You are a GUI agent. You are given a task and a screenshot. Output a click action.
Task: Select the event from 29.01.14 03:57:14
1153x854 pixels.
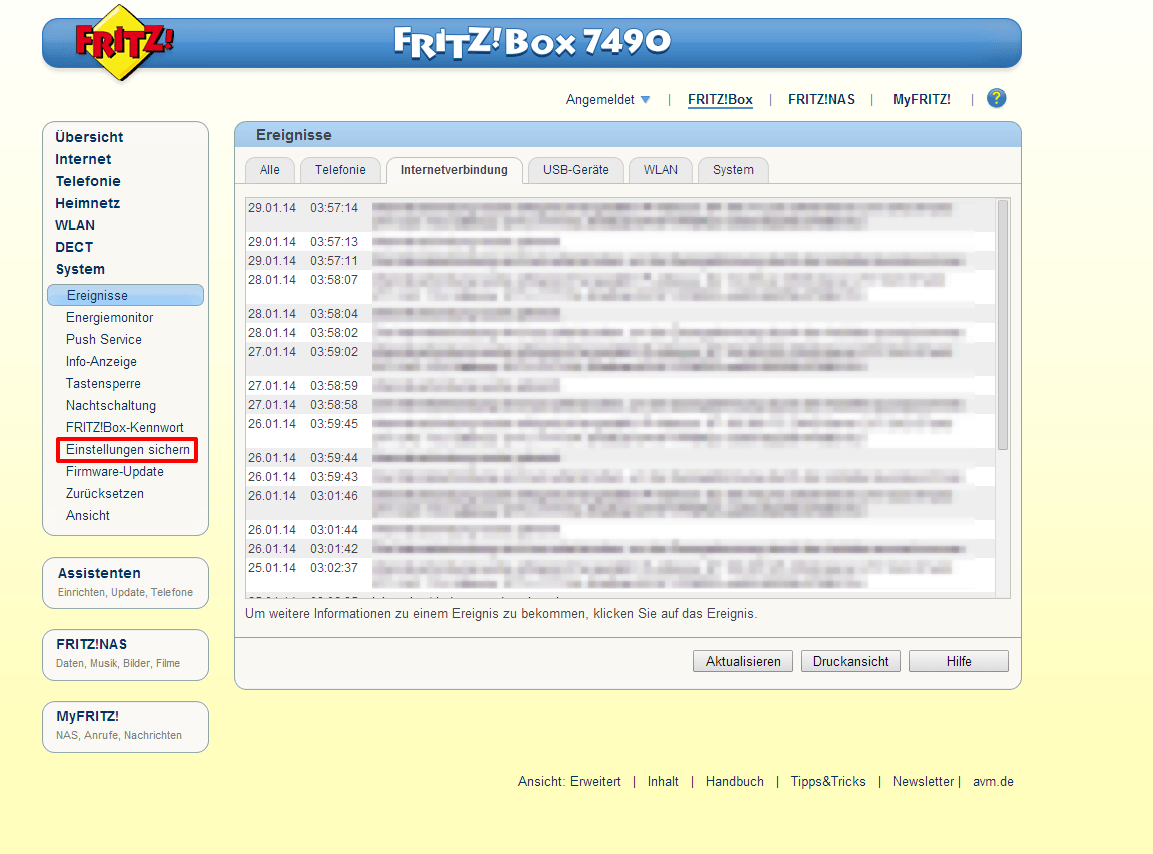tap(621, 215)
